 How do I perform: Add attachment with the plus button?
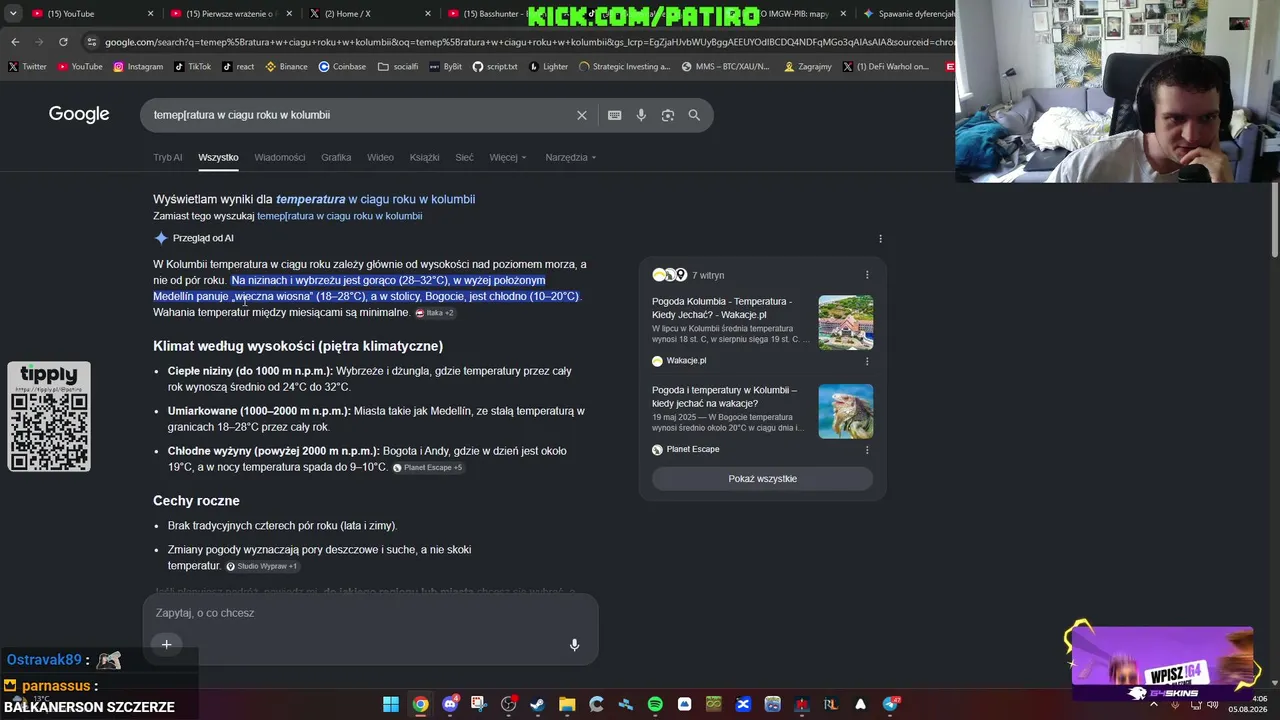click(167, 644)
